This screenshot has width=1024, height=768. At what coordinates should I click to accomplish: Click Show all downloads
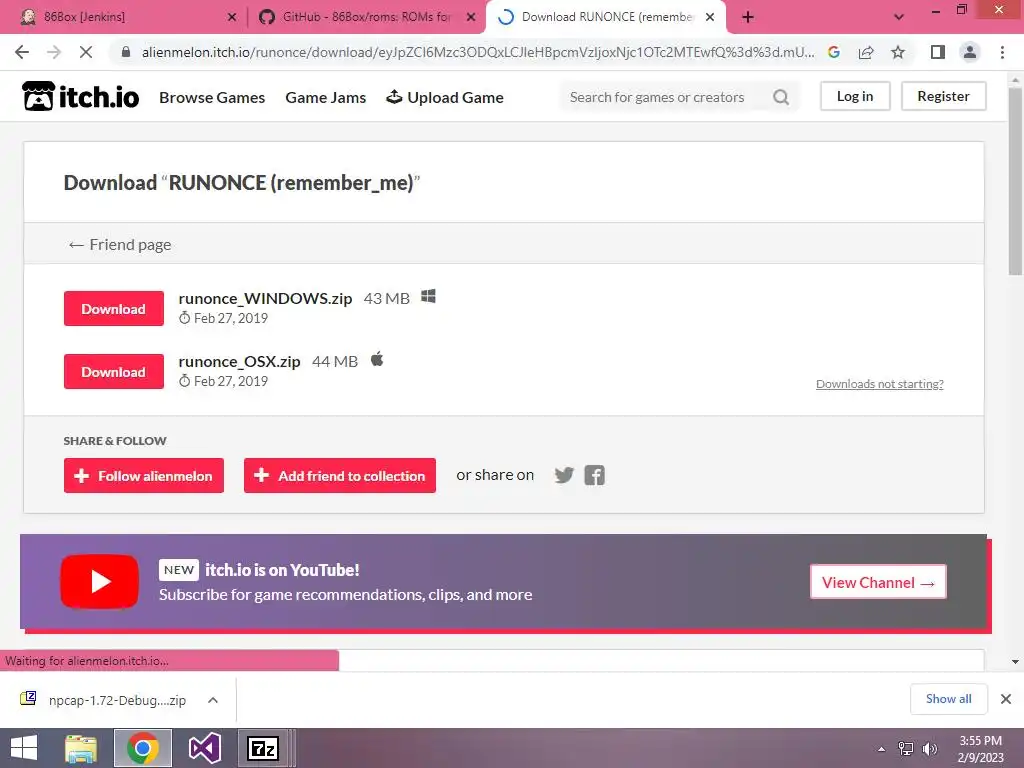(948, 699)
